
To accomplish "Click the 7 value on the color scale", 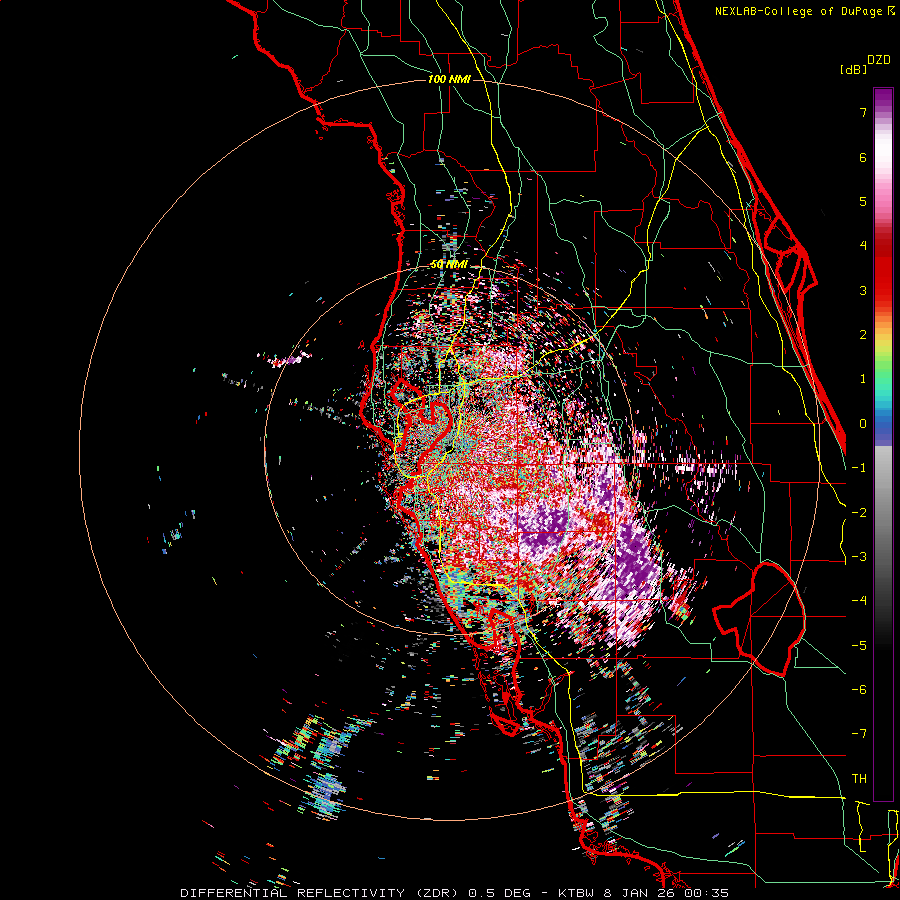I will pos(863,112).
